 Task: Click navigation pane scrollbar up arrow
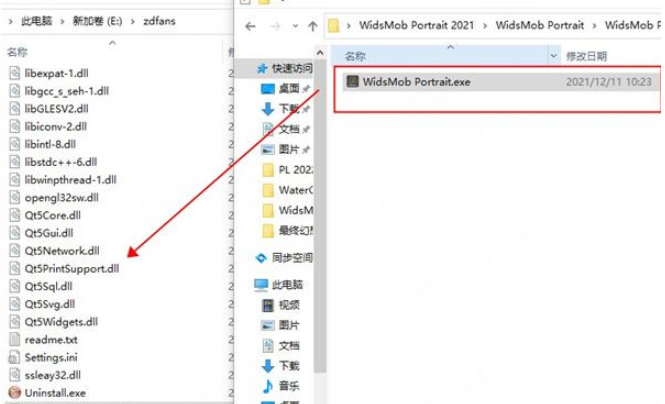[x=320, y=53]
